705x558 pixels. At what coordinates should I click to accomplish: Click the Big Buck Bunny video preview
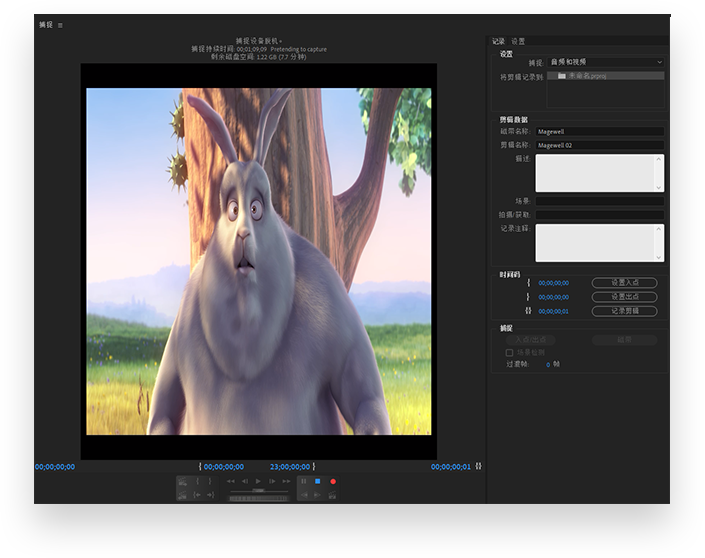coord(259,261)
